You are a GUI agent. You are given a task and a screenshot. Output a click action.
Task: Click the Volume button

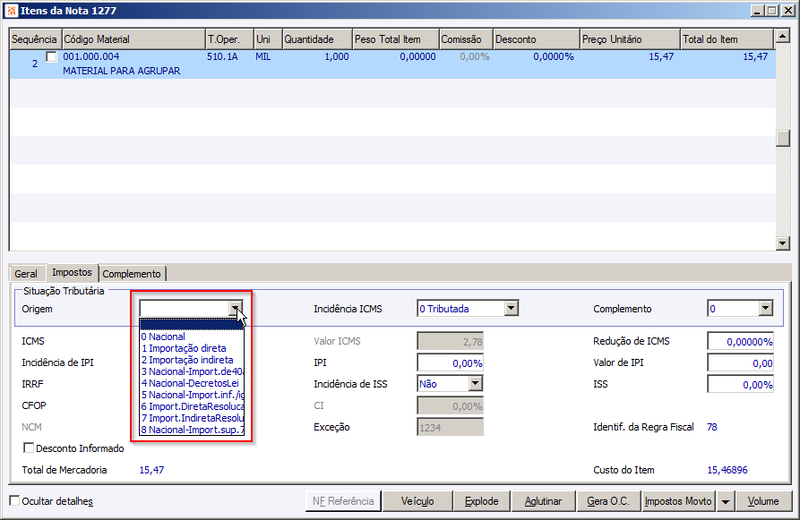pyautogui.click(x=763, y=501)
